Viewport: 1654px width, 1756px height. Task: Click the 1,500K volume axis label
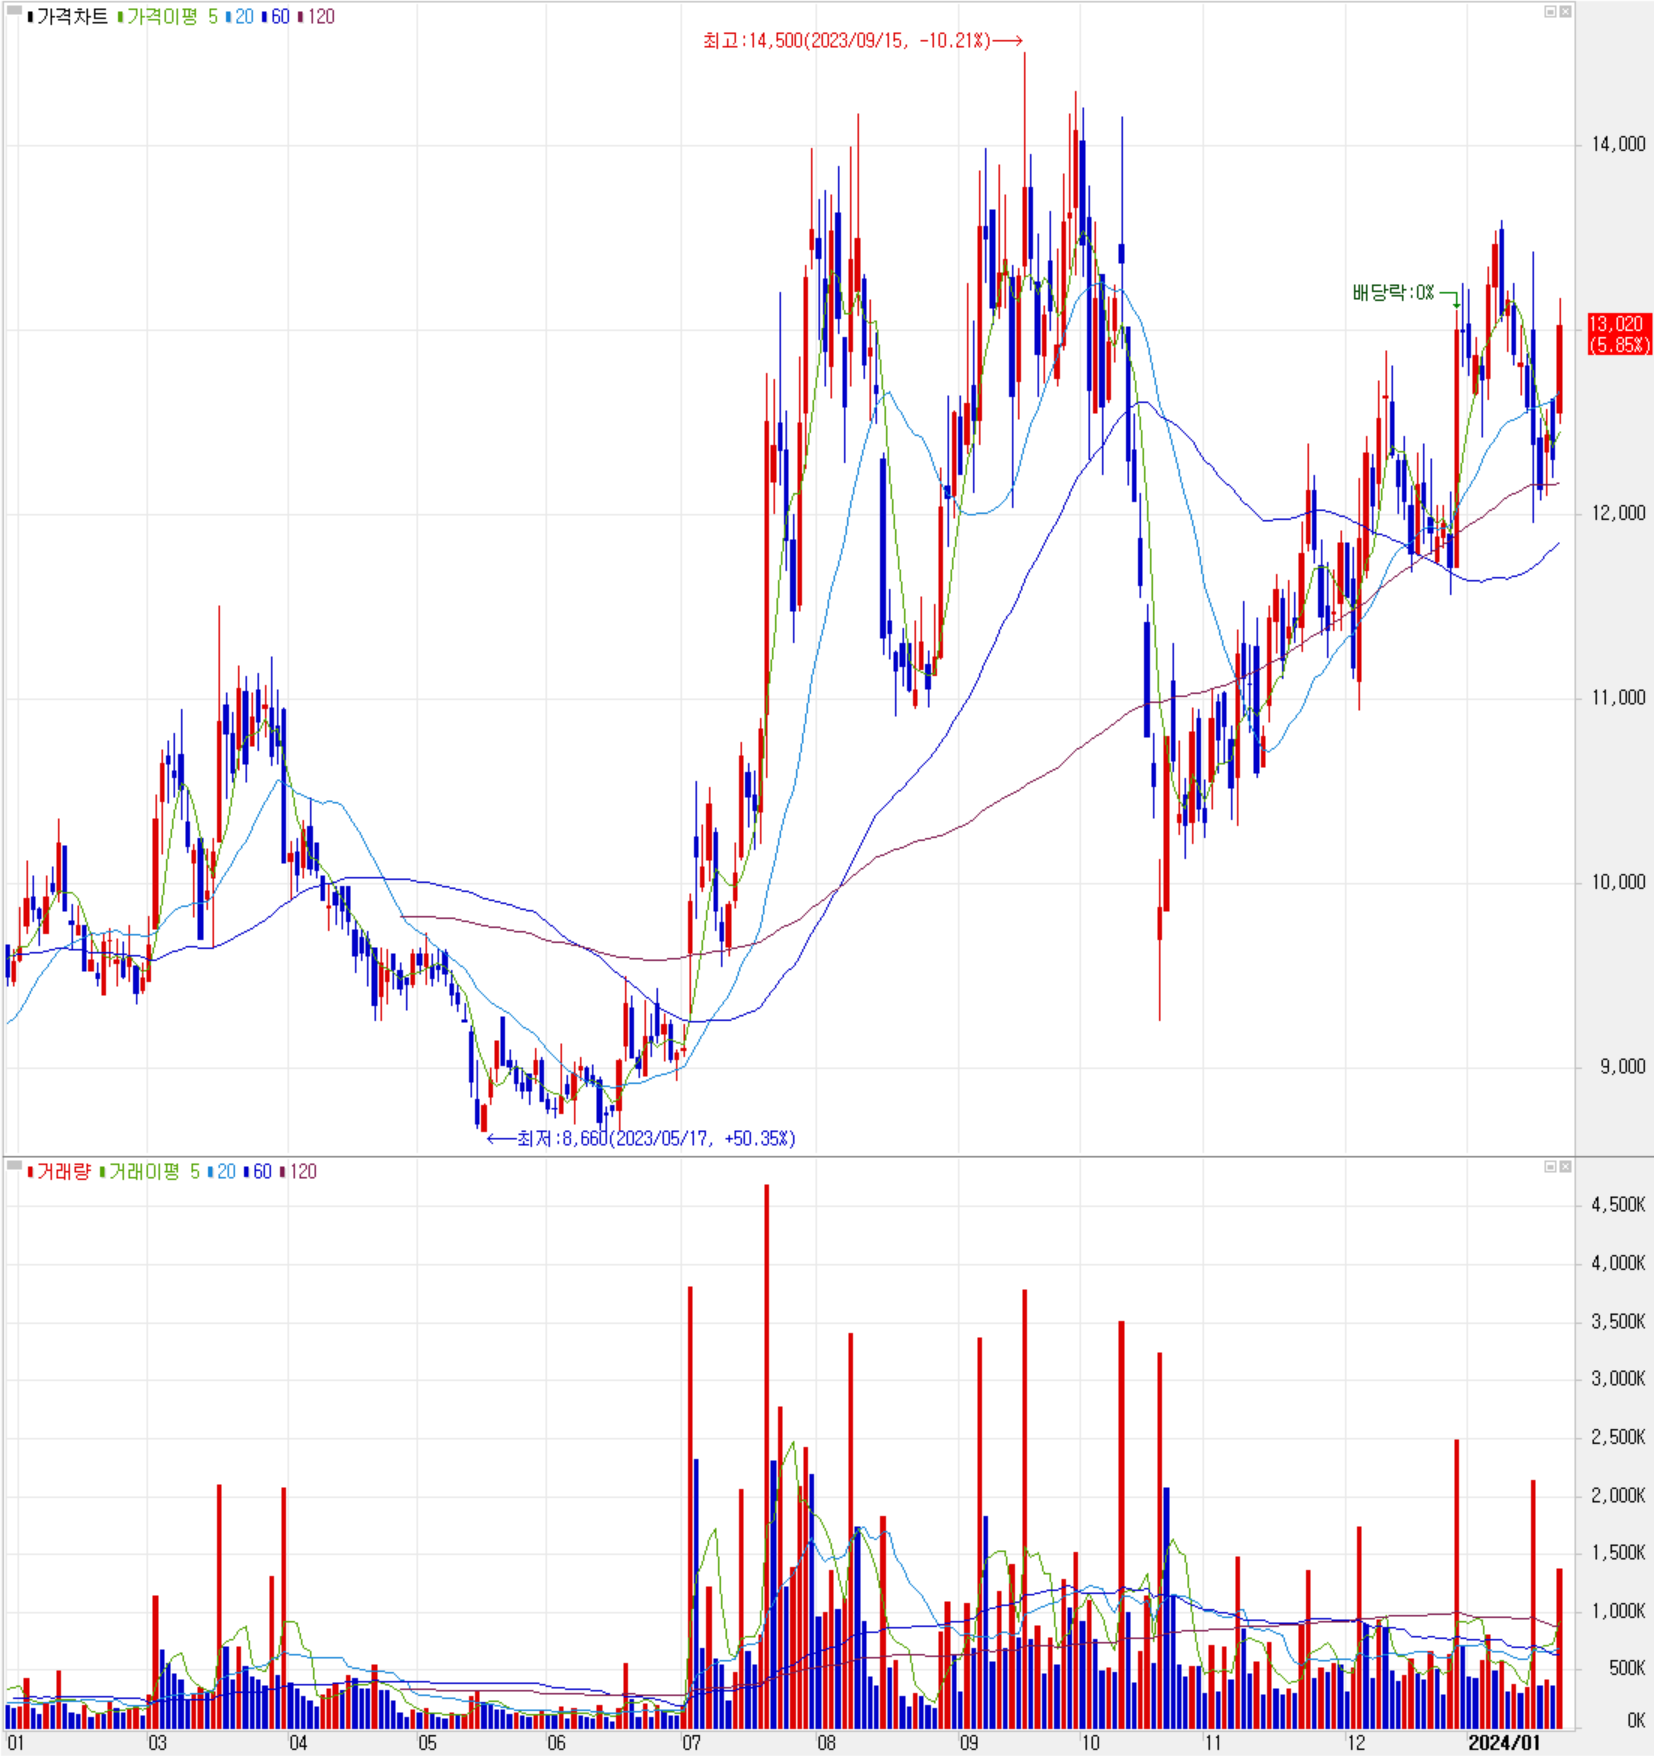[x=1618, y=1553]
